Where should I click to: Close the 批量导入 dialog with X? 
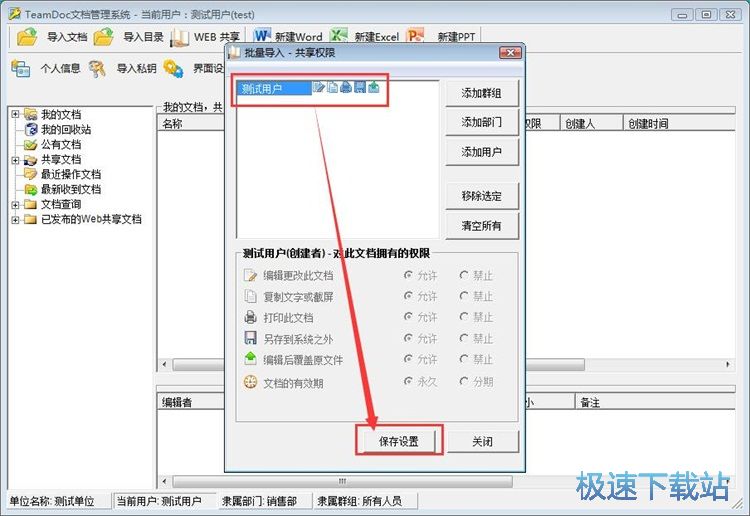pos(510,53)
